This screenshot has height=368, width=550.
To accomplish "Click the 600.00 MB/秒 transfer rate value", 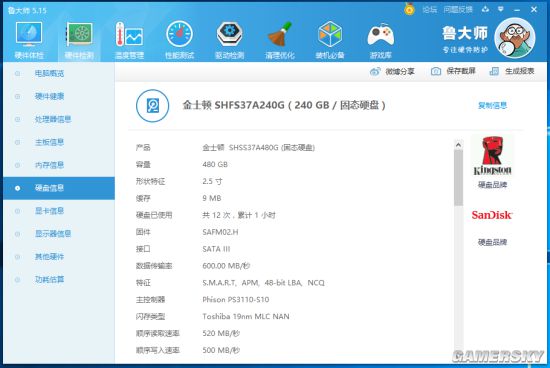I will tap(226, 266).
